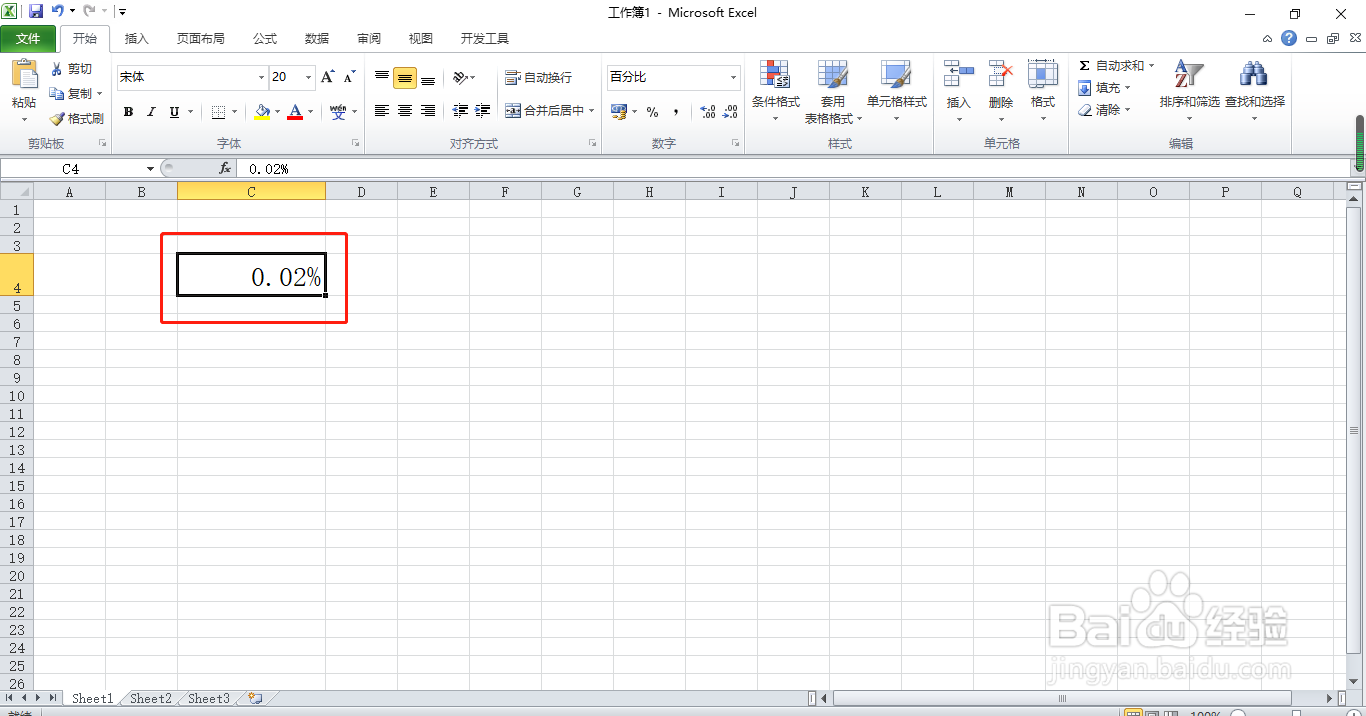This screenshot has height=716, width=1366.
Task: Click the Save icon in quick access toolbar
Action: point(36,12)
